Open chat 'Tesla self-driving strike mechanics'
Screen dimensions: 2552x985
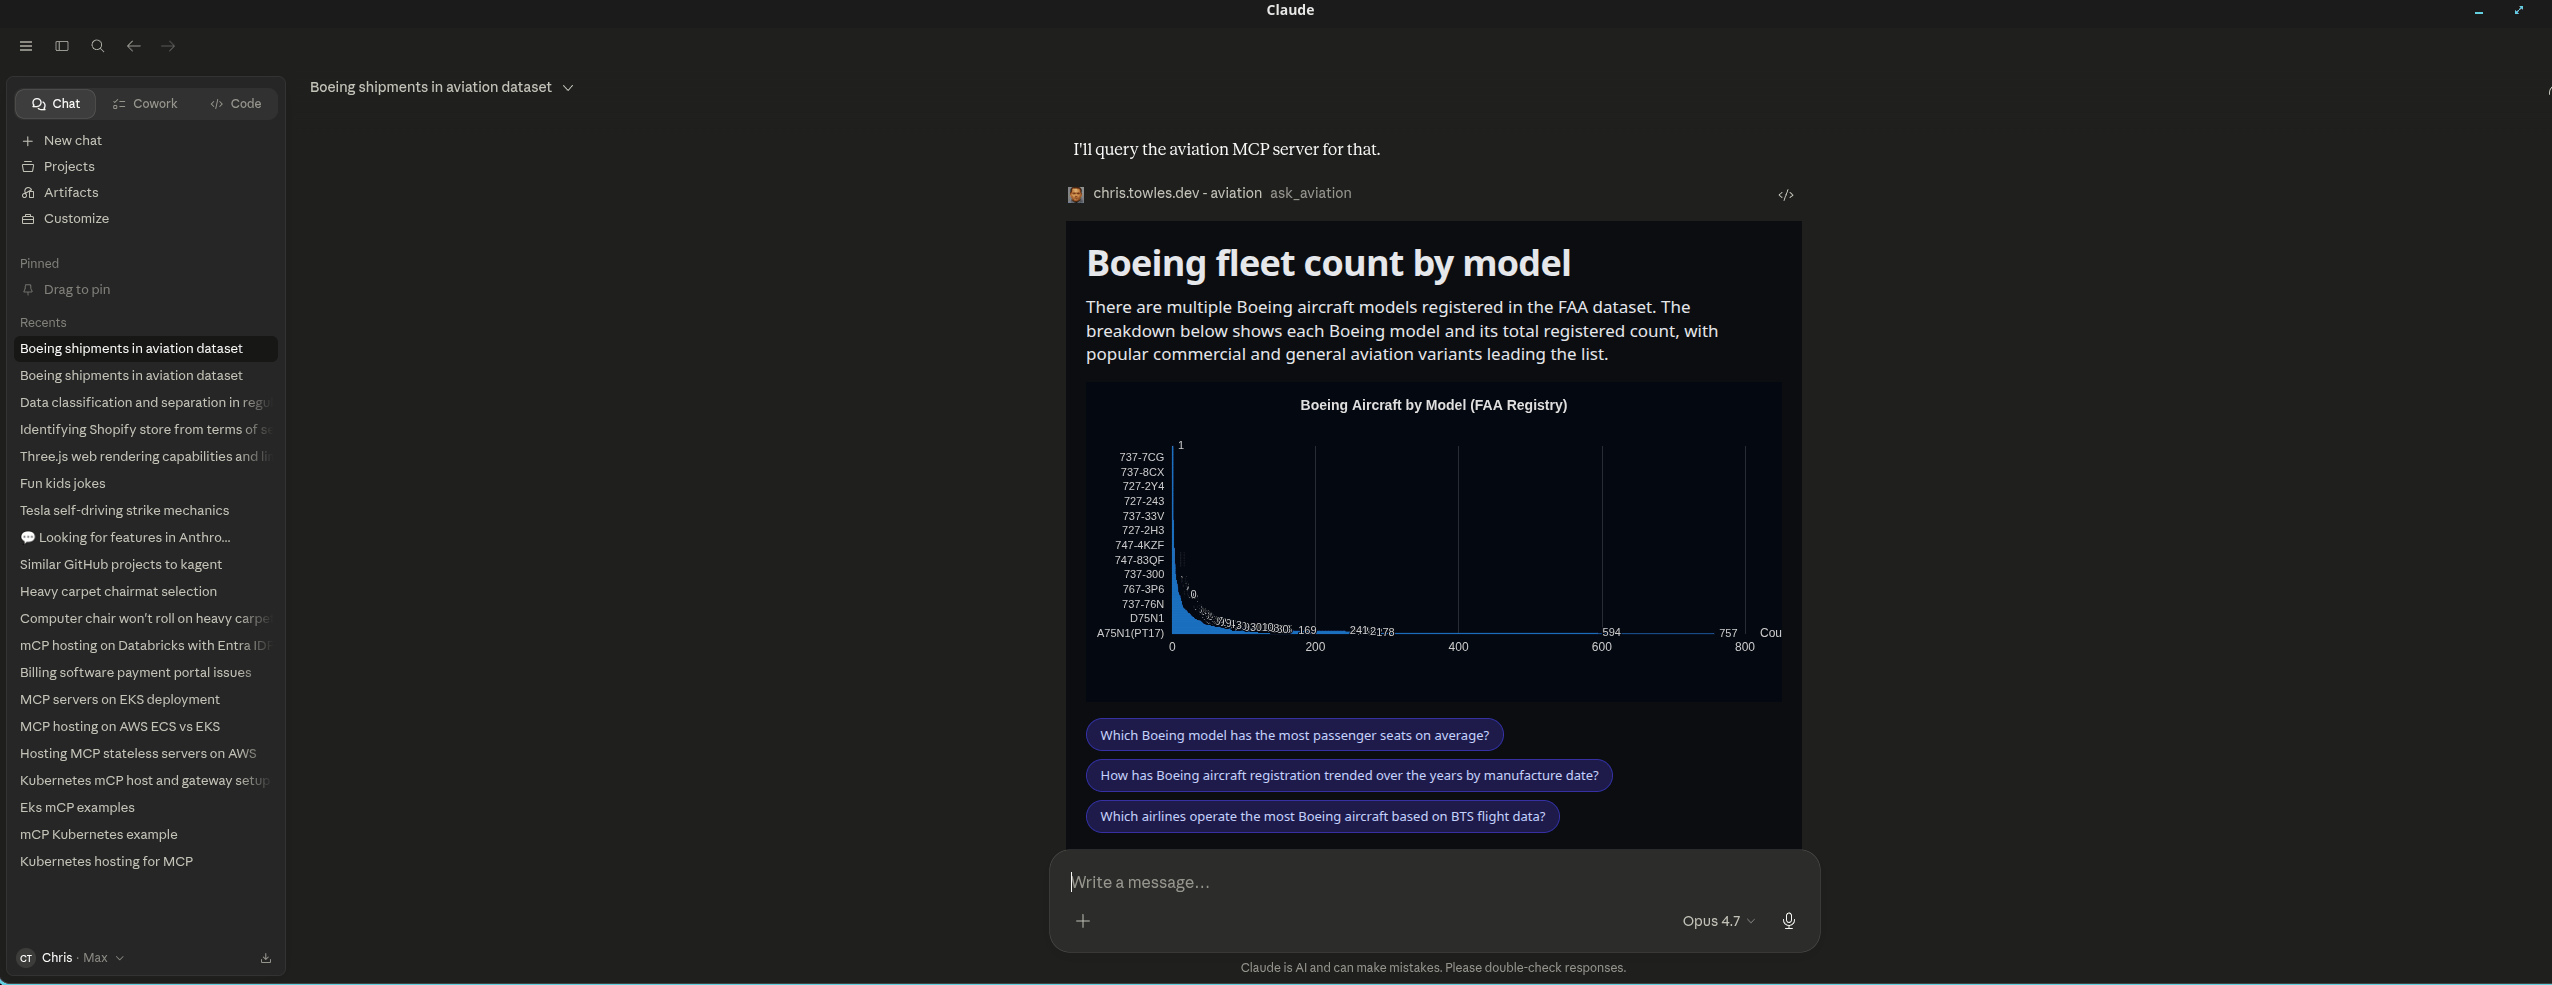pos(146,511)
